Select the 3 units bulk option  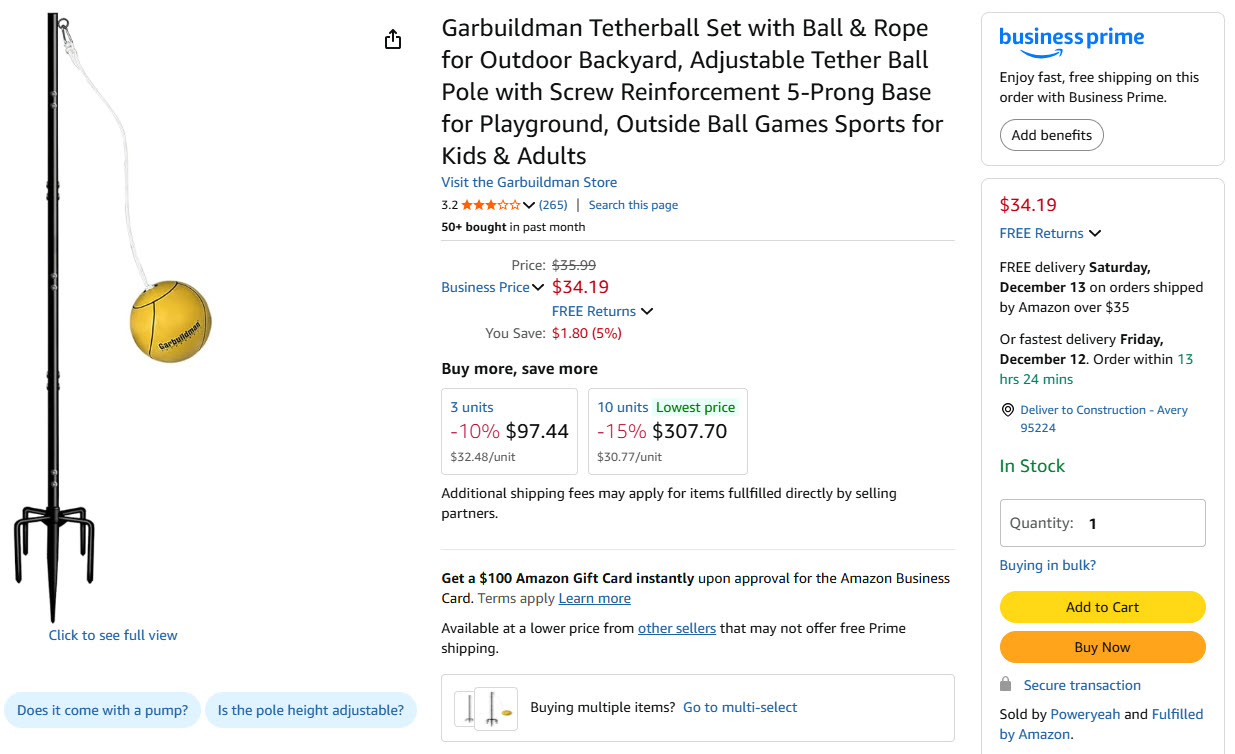(x=509, y=431)
